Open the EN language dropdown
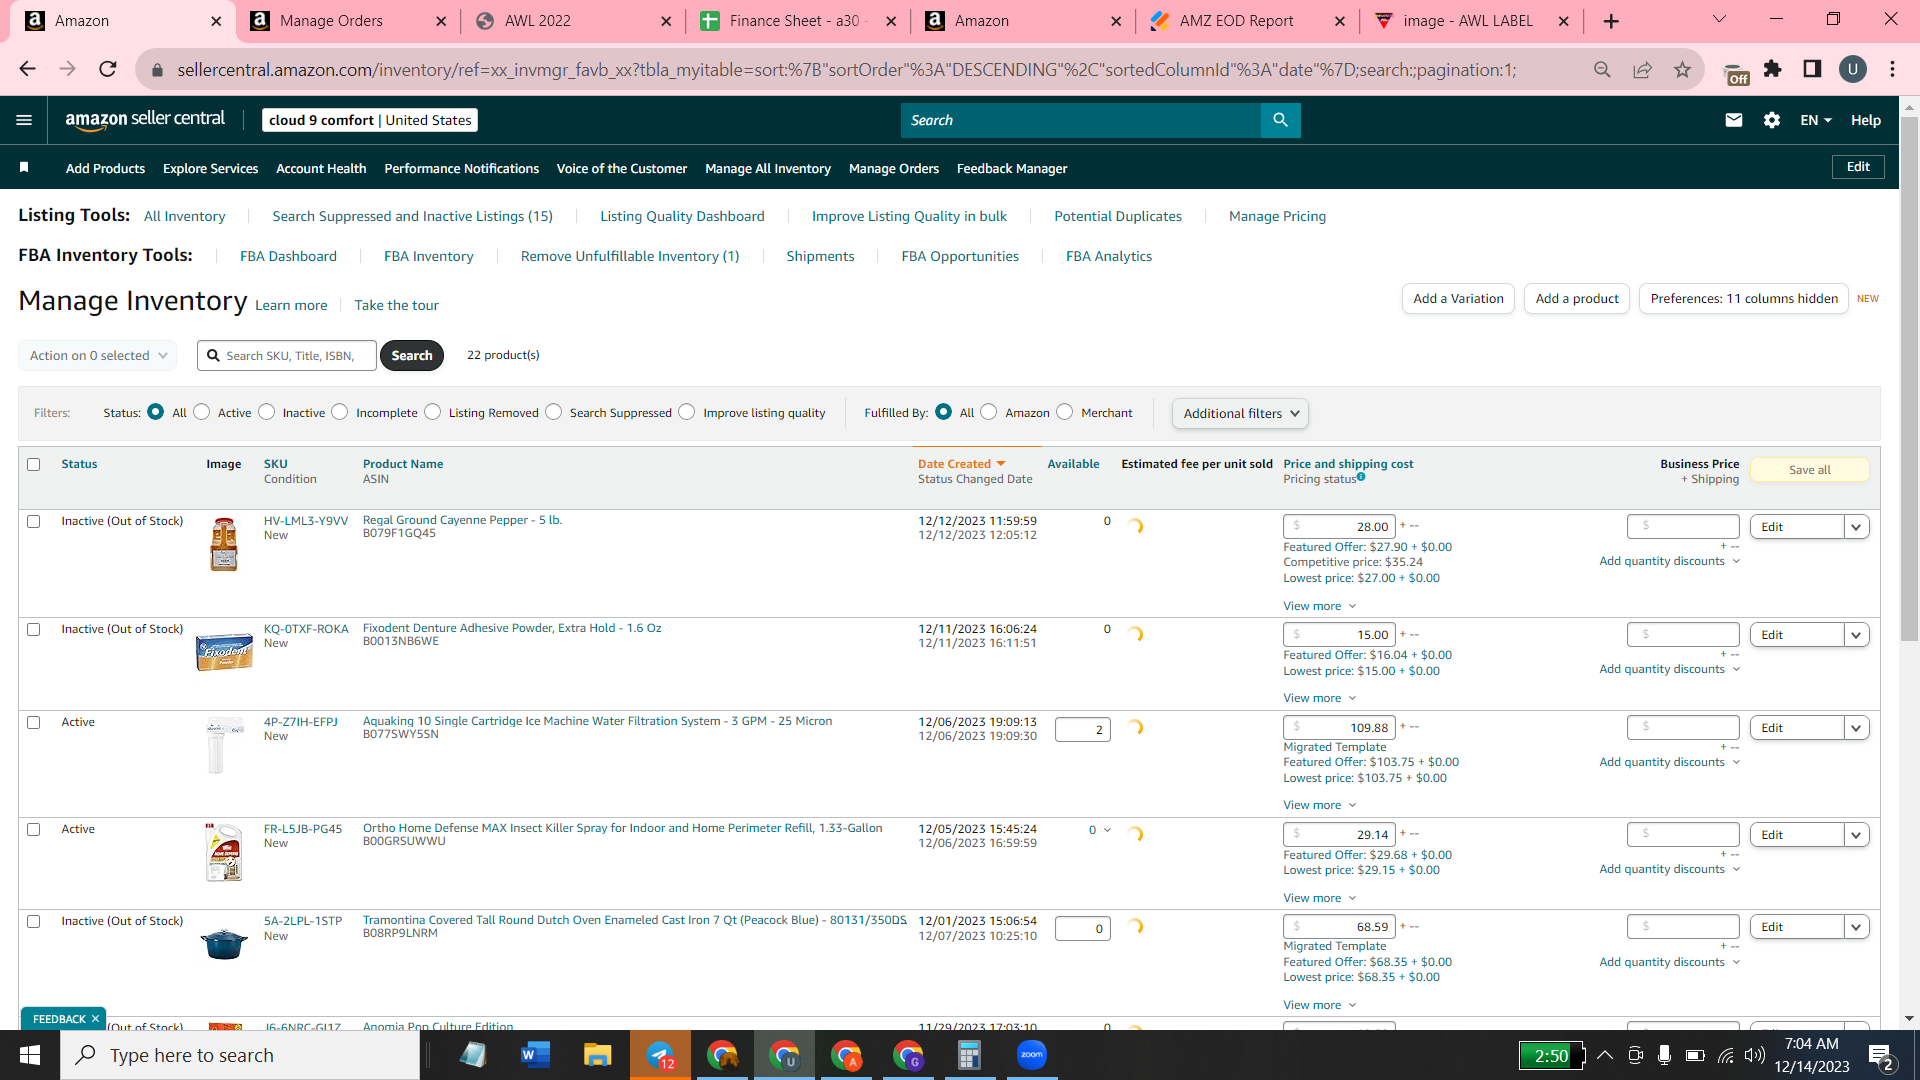The height and width of the screenshot is (1080, 1920). click(1816, 120)
